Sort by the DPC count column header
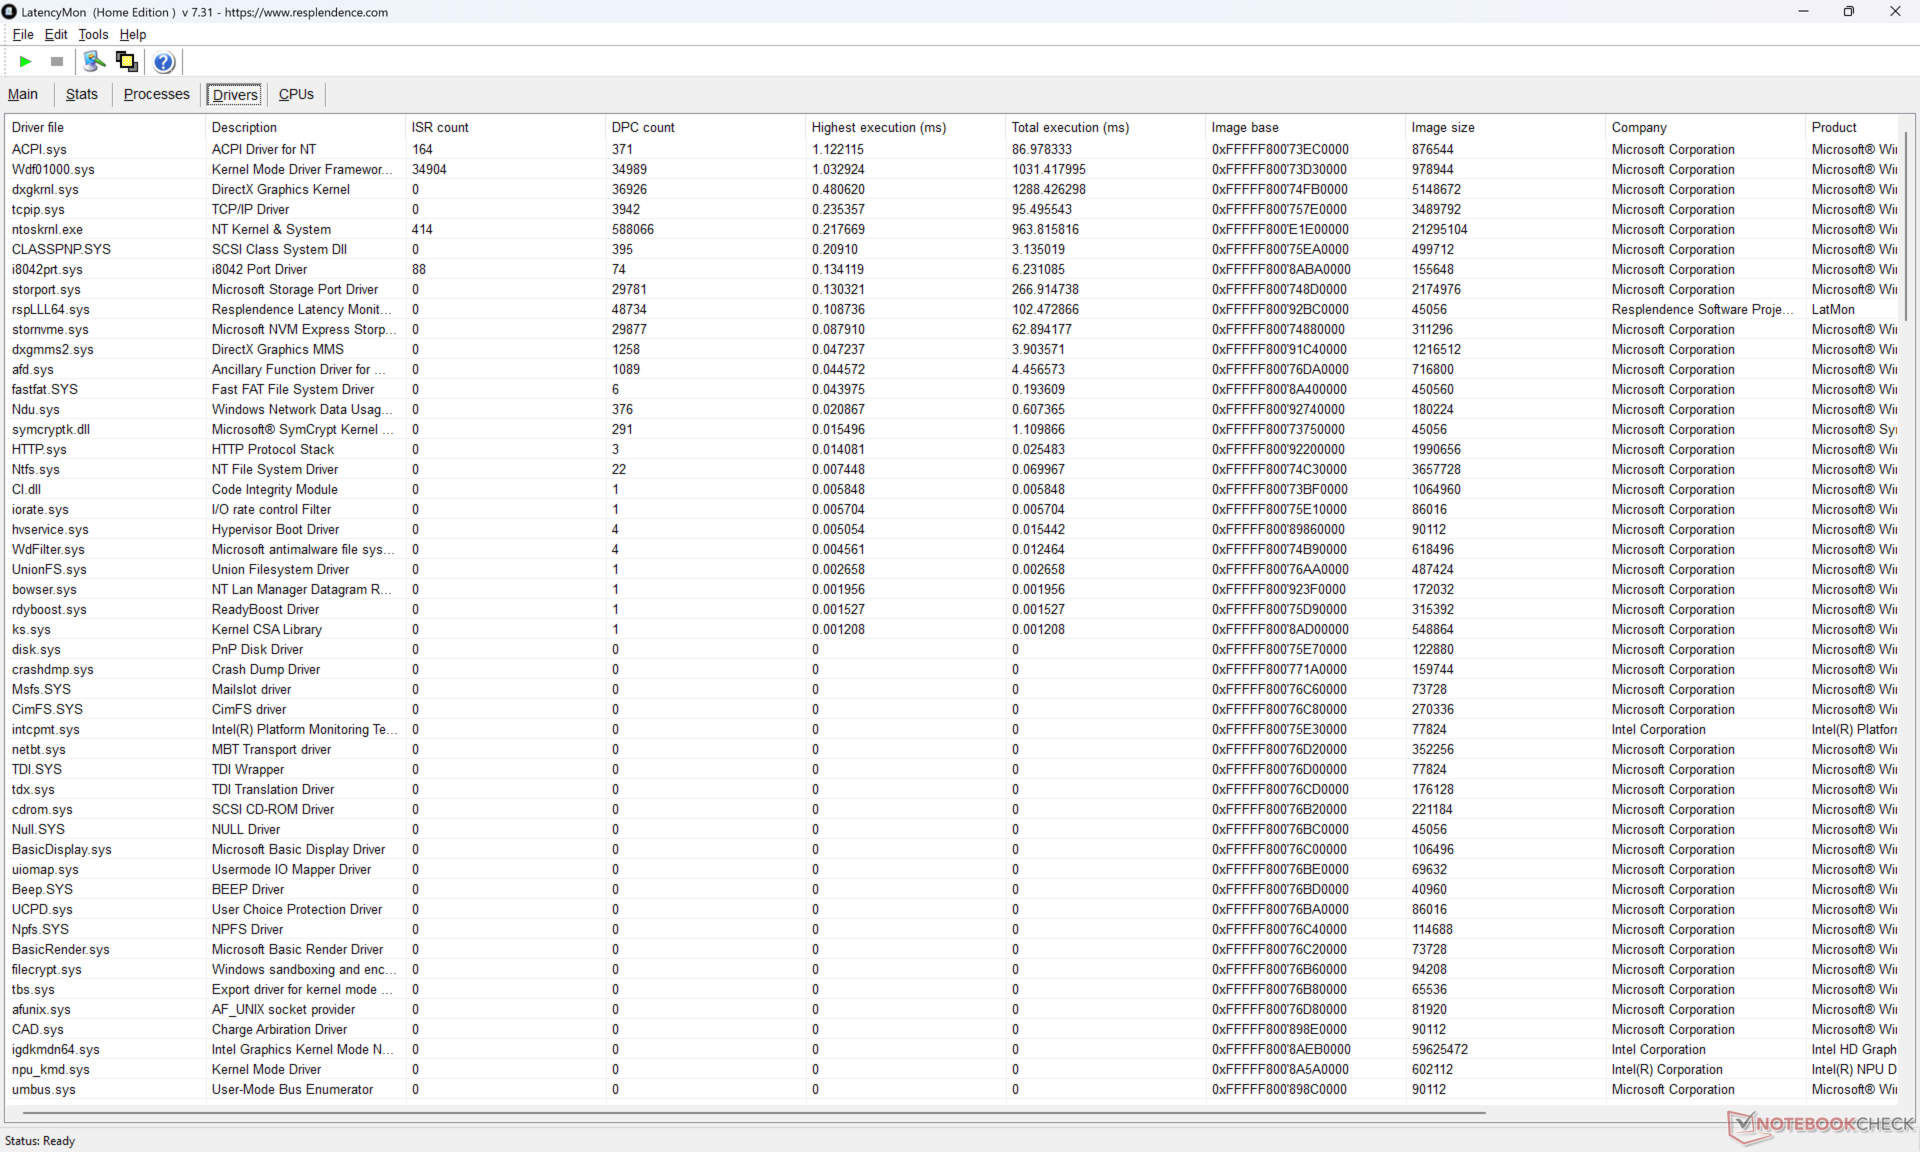 pyautogui.click(x=643, y=127)
